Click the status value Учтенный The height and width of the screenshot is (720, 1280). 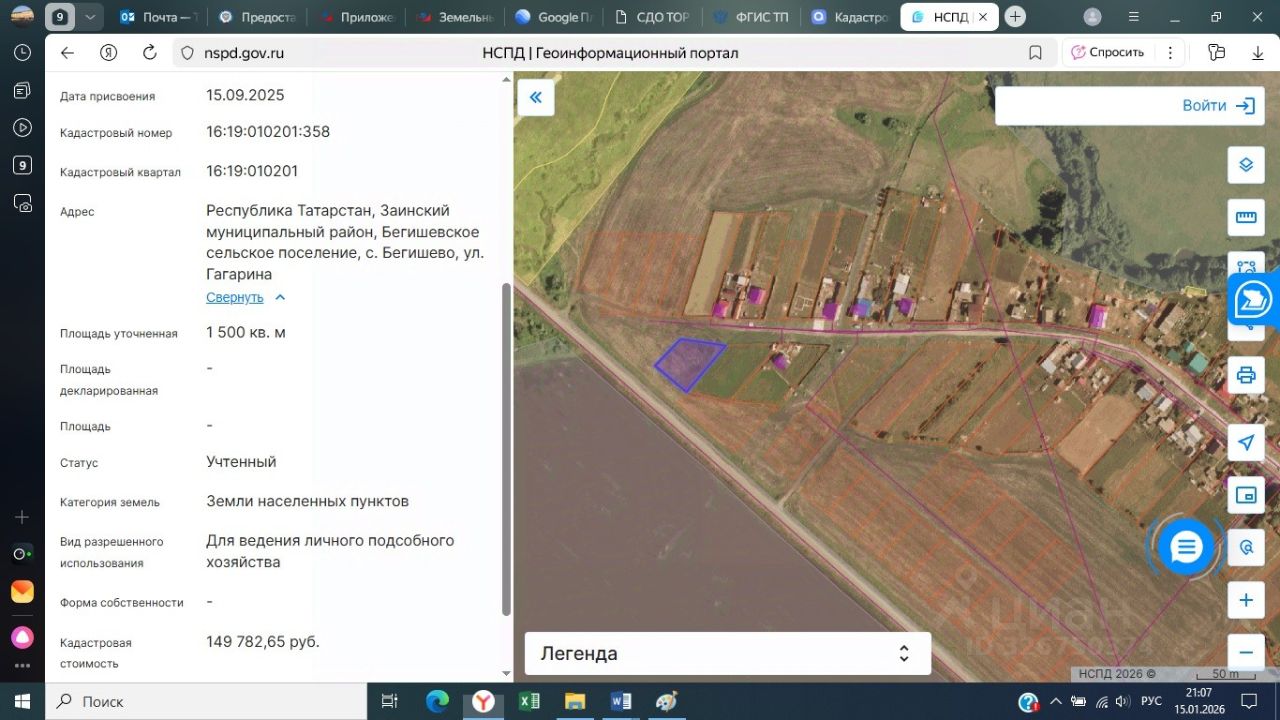(x=241, y=462)
